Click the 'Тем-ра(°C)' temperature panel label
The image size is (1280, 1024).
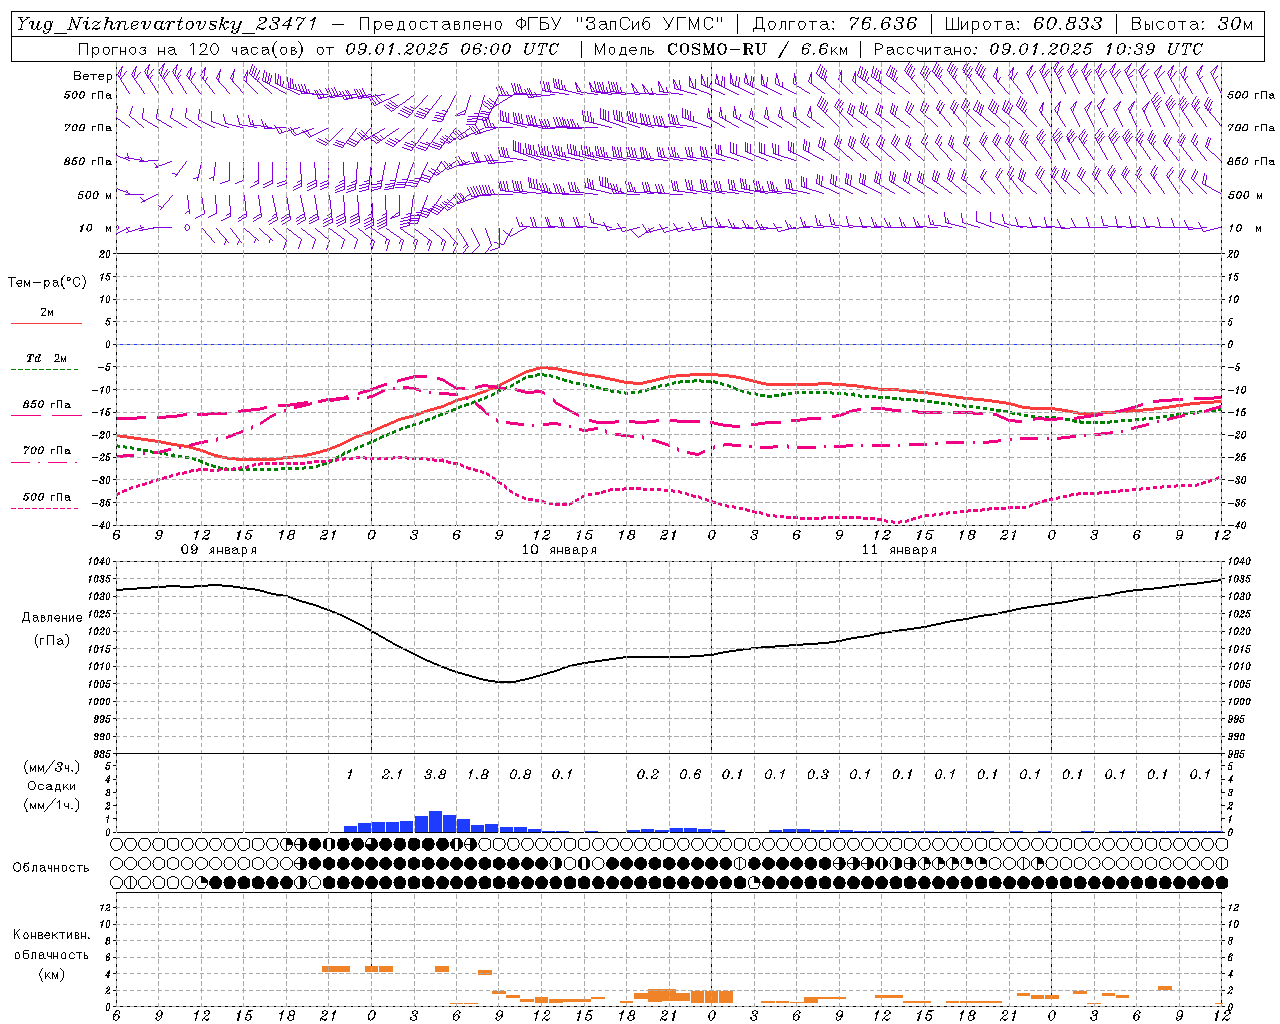(x=47, y=282)
